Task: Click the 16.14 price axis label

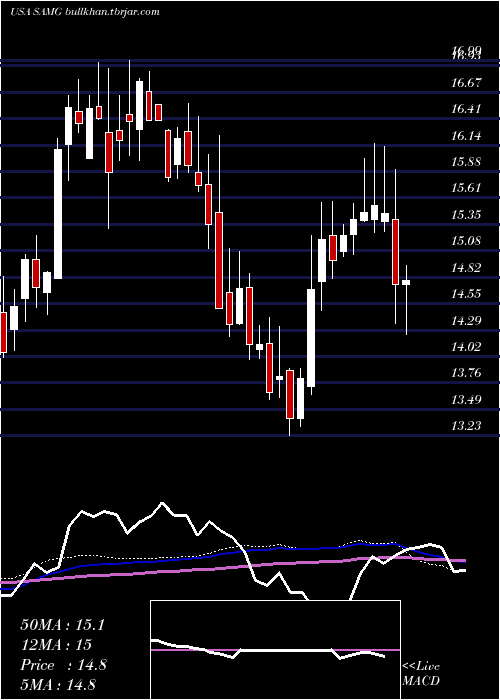Action: click(x=467, y=136)
